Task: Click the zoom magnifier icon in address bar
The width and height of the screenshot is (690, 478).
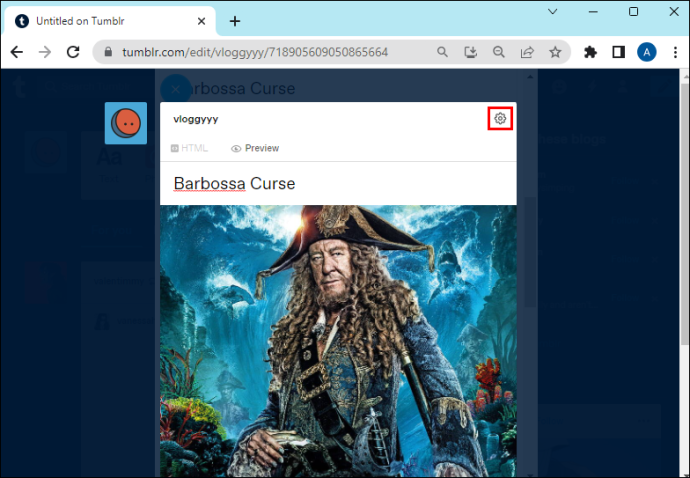Action: [x=499, y=52]
